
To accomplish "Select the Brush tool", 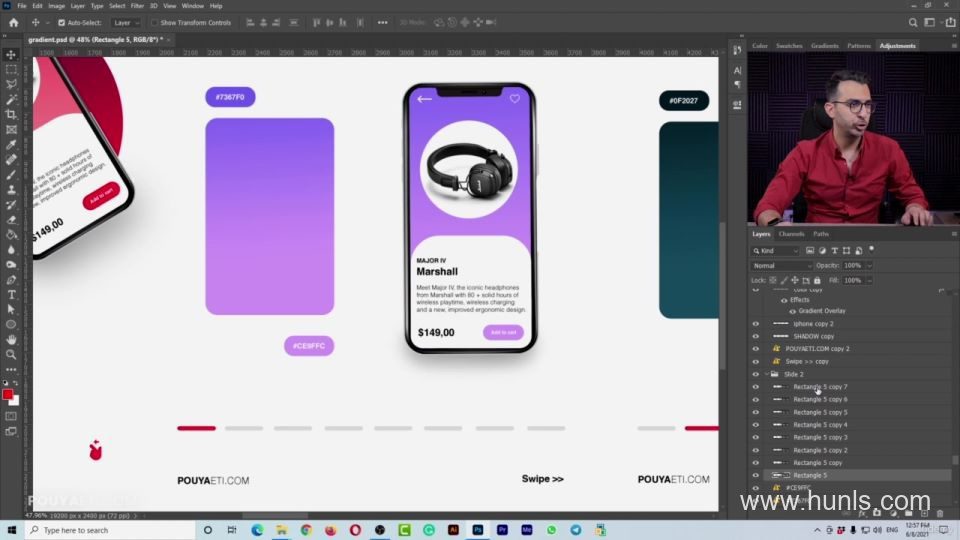I will pos(11,174).
